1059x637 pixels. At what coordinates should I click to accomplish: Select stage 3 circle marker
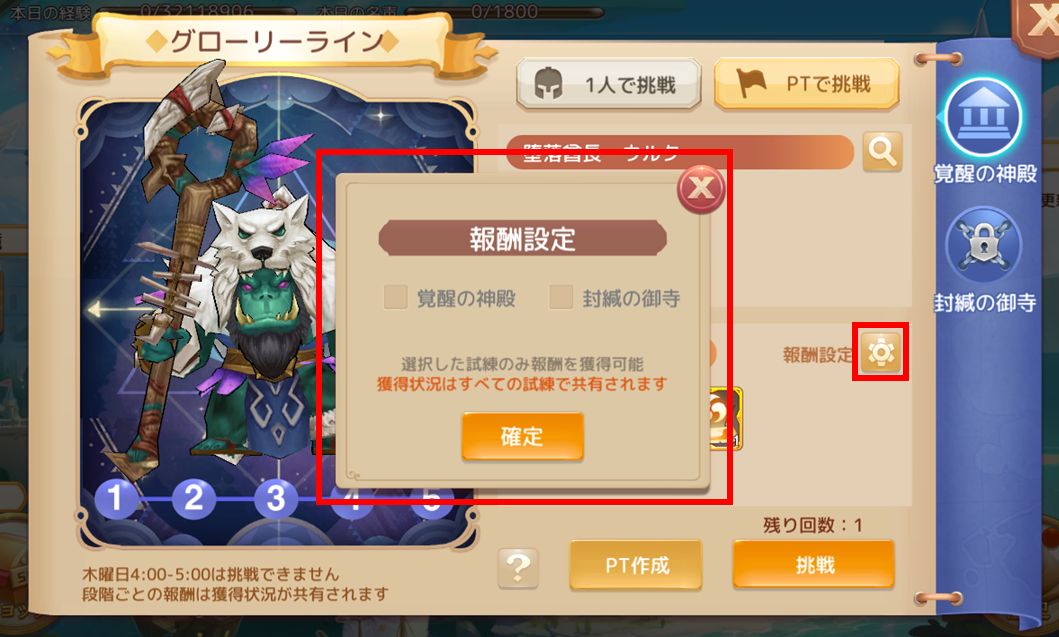point(276,499)
